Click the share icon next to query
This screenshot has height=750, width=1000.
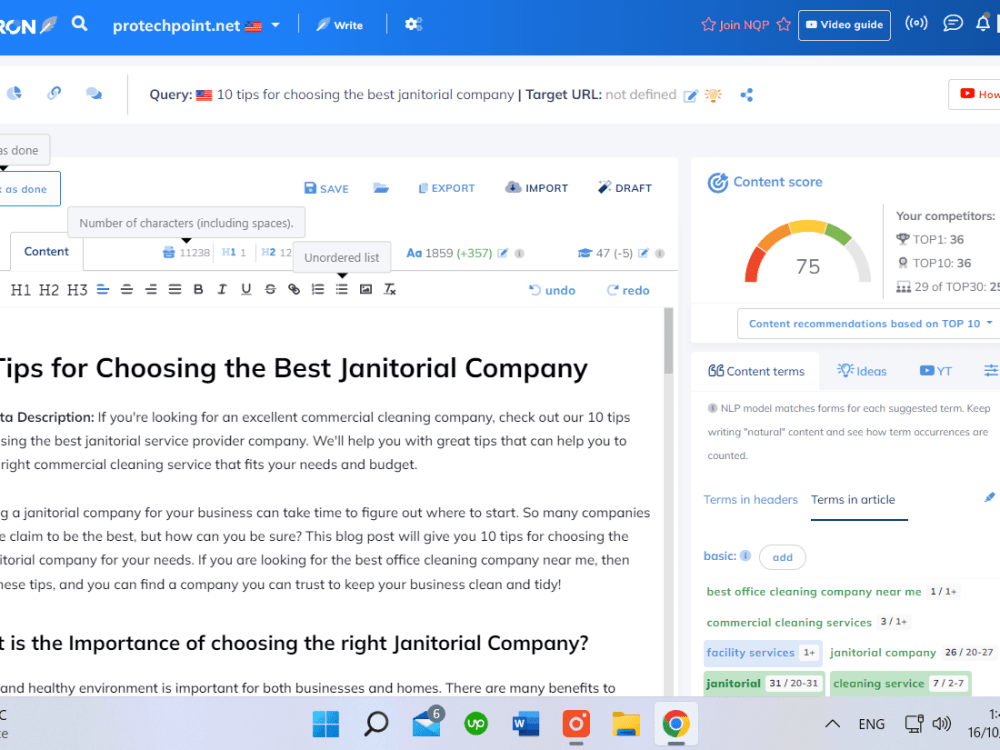pyautogui.click(x=747, y=95)
